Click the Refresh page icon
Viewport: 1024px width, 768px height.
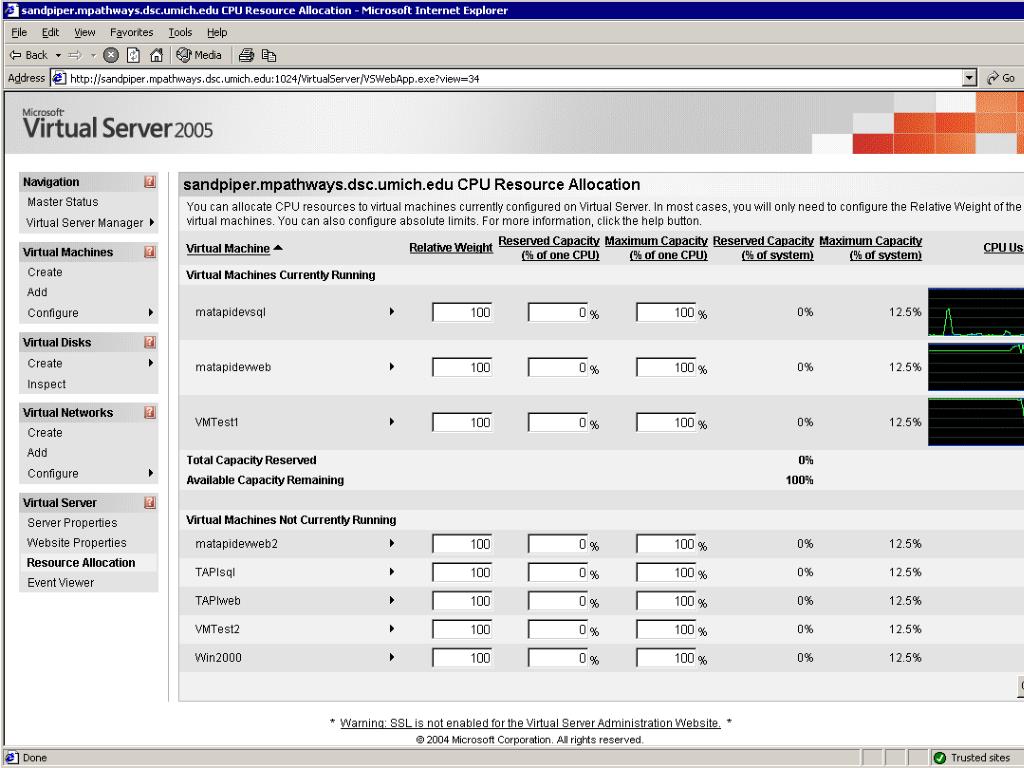click(x=133, y=56)
